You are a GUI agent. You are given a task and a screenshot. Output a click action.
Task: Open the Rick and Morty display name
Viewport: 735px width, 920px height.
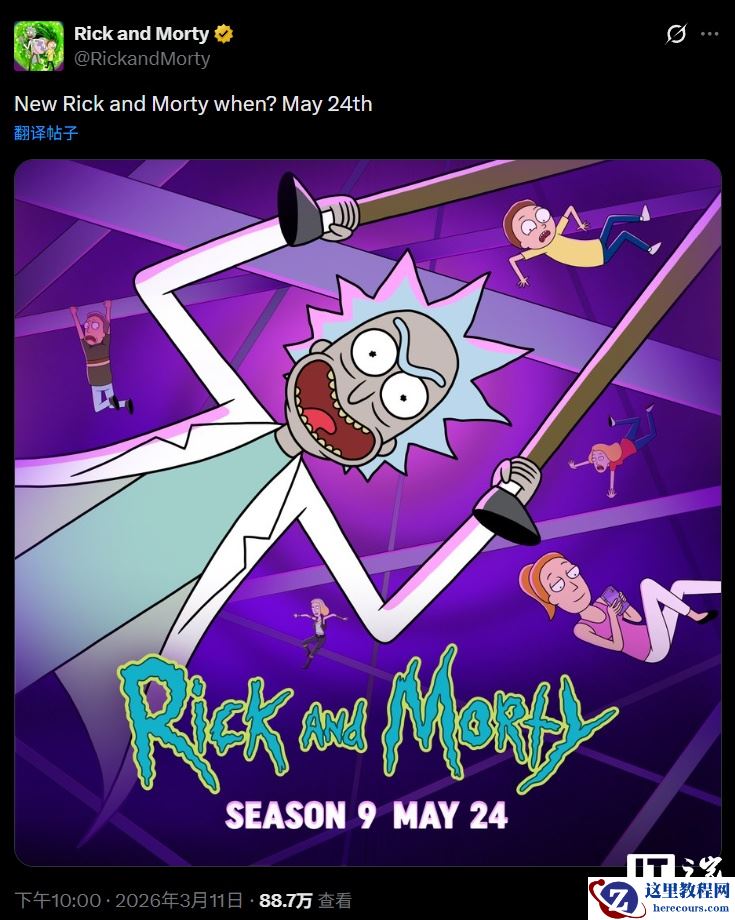tap(141, 34)
